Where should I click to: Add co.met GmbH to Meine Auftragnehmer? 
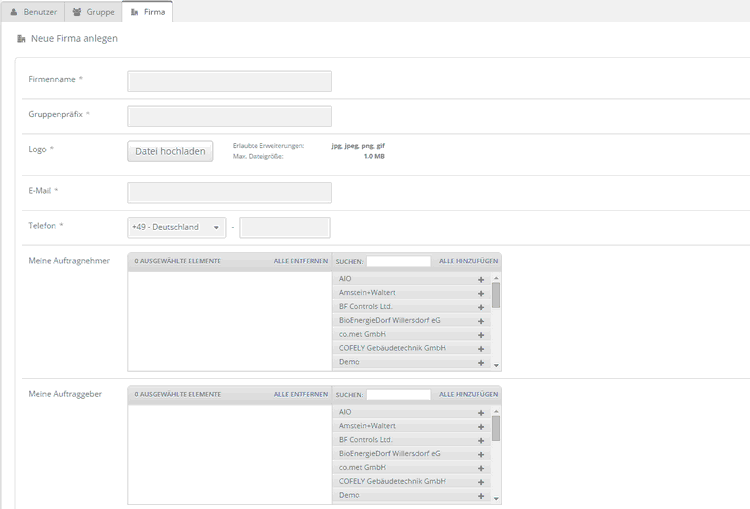[481, 335]
